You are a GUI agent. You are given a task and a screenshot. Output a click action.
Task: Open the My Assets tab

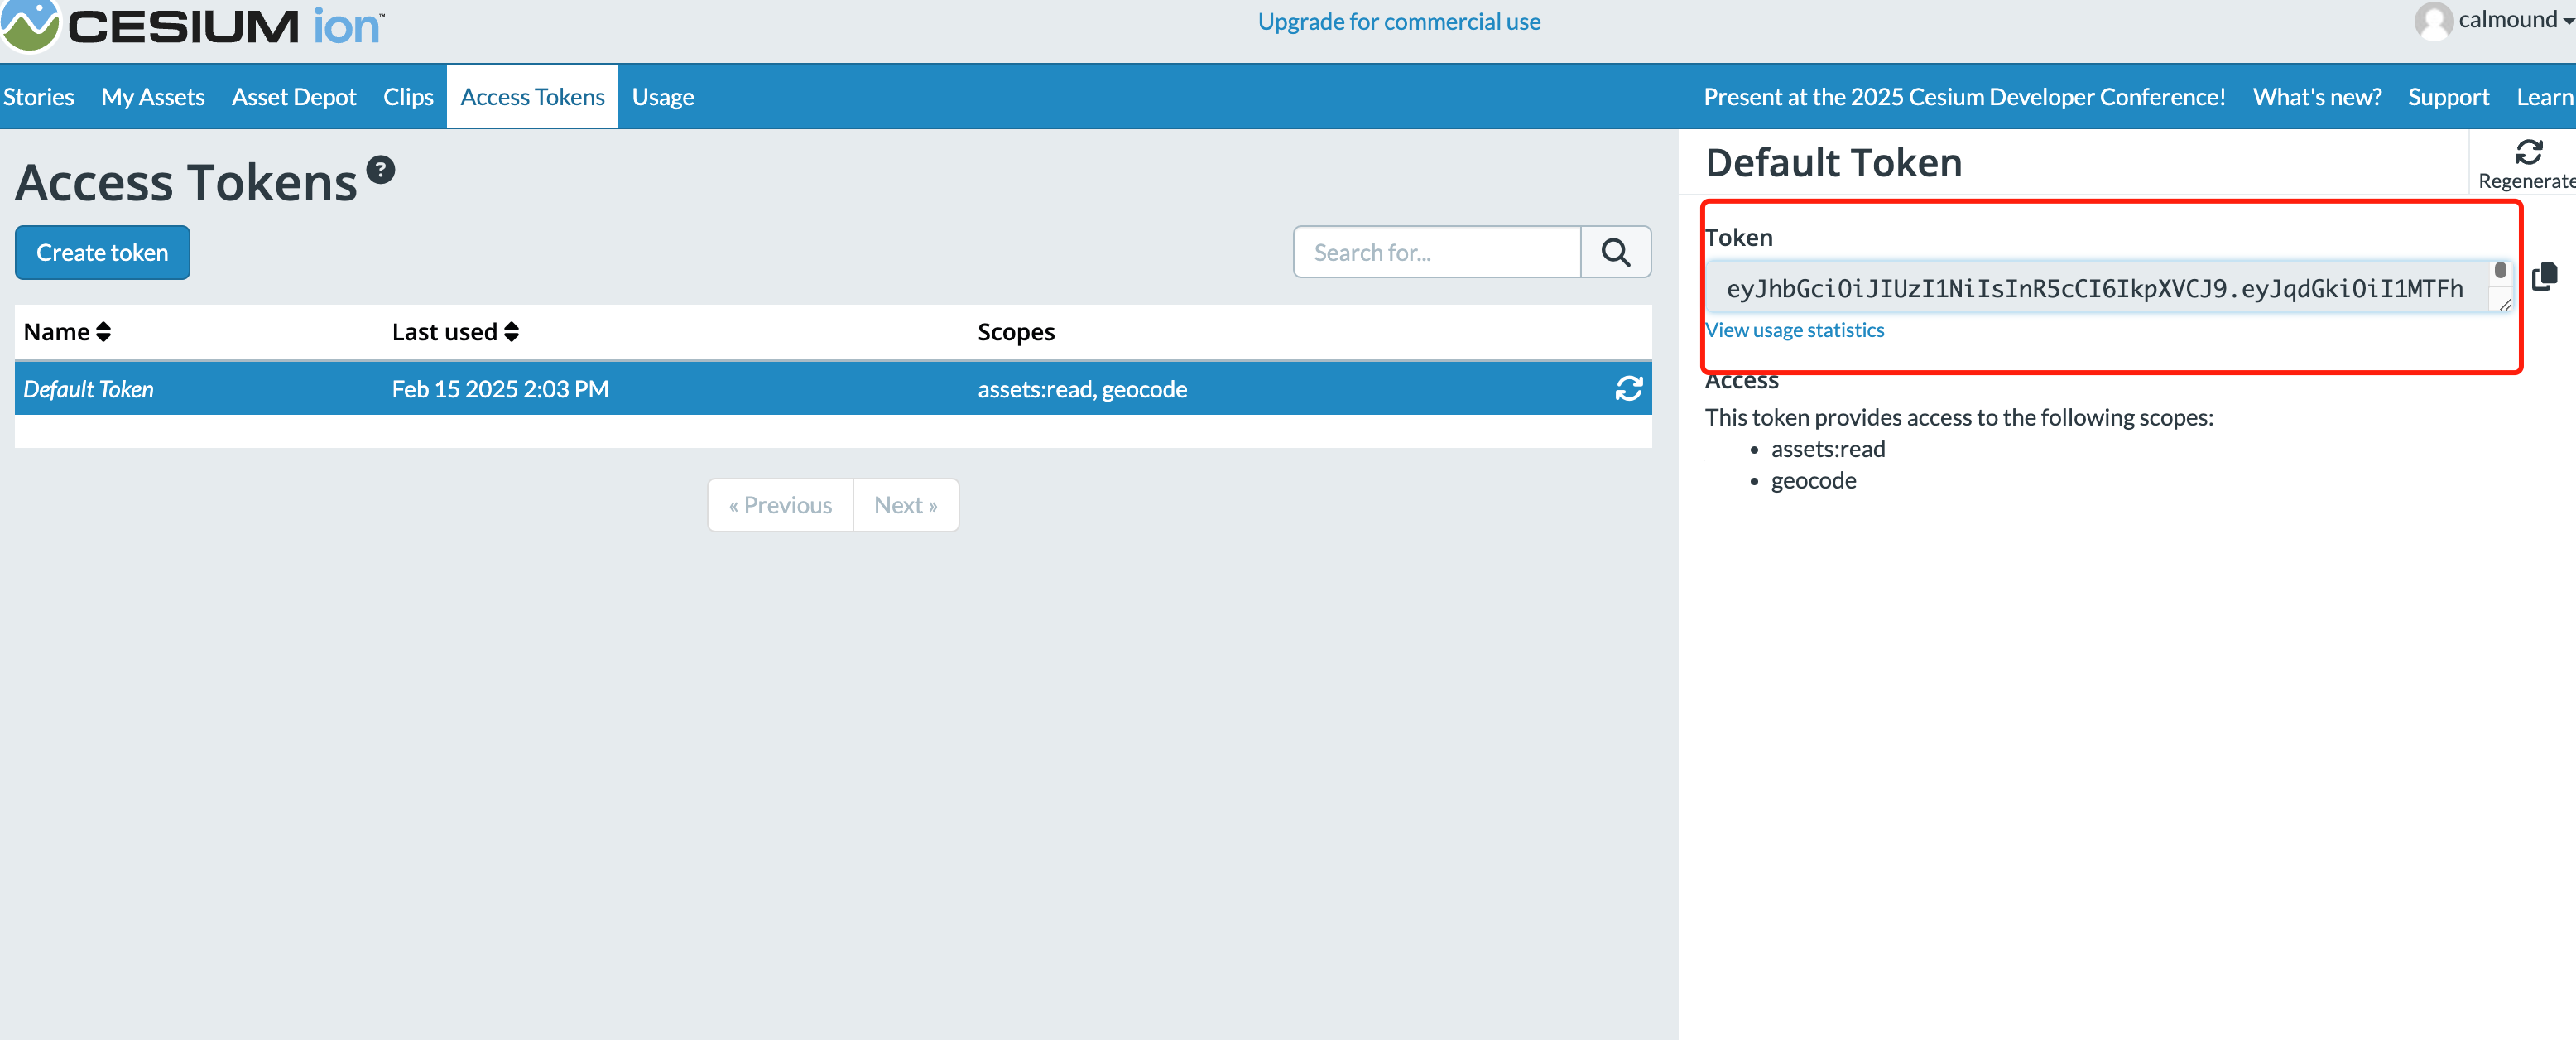[153, 97]
